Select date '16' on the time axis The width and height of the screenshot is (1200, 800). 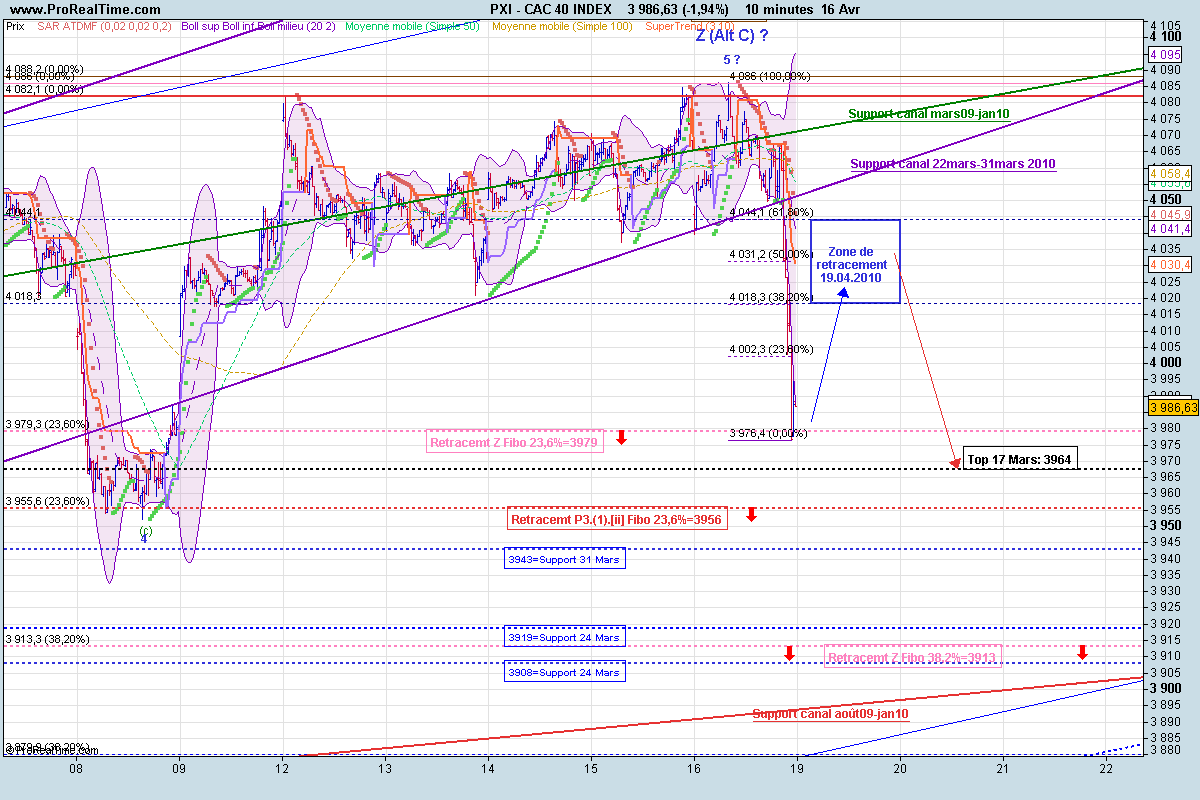click(693, 768)
